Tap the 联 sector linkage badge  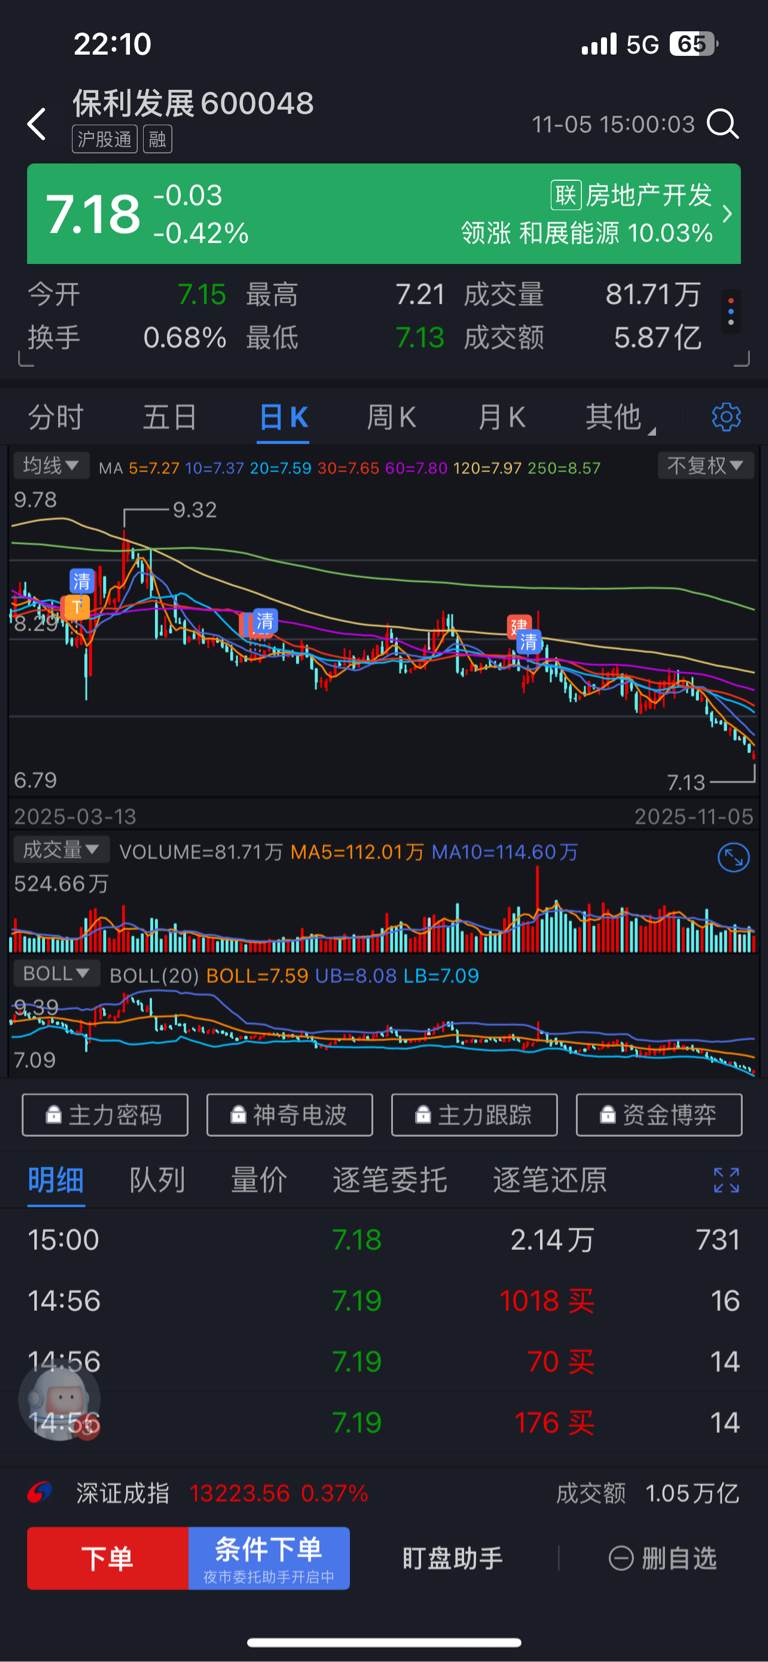click(566, 195)
